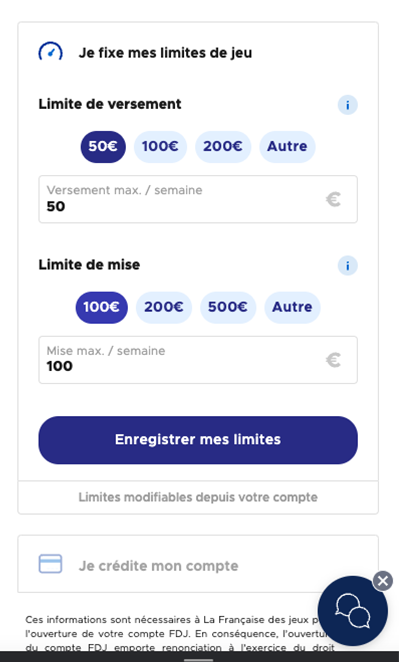
Task: Dismiss the chat widget with X
Action: (x=383, y=581)
